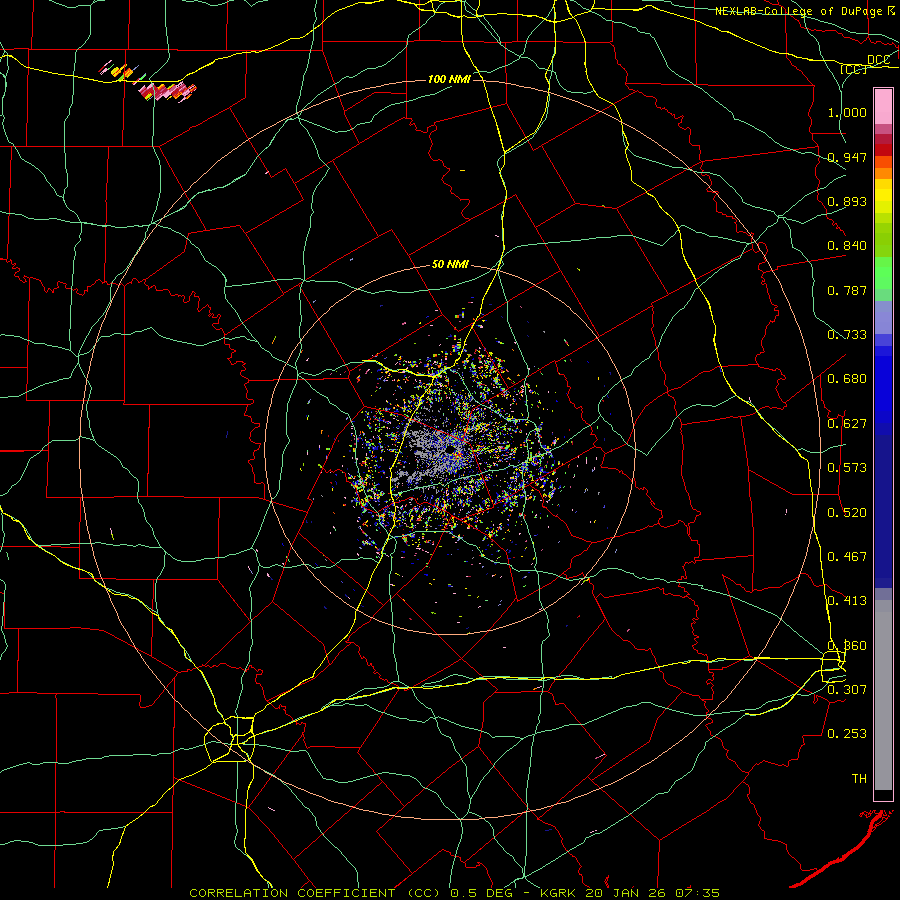Select the 0.947 color scale value
This screenshot has height=900, width=900.
coord(847,157)
